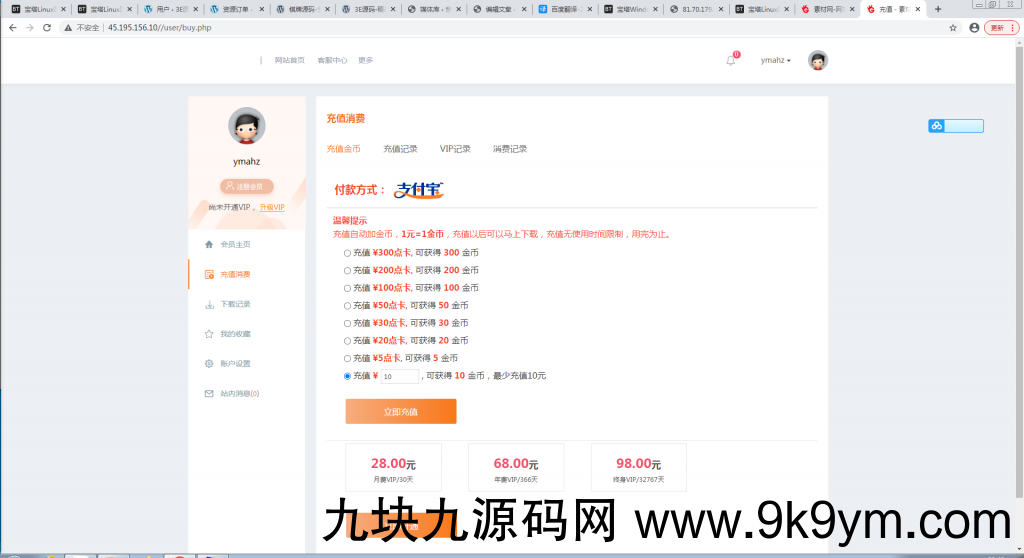Viewport: 1024px width, 558px height.
Task: Click the browser forward arrow
Action: coord(30,27)
